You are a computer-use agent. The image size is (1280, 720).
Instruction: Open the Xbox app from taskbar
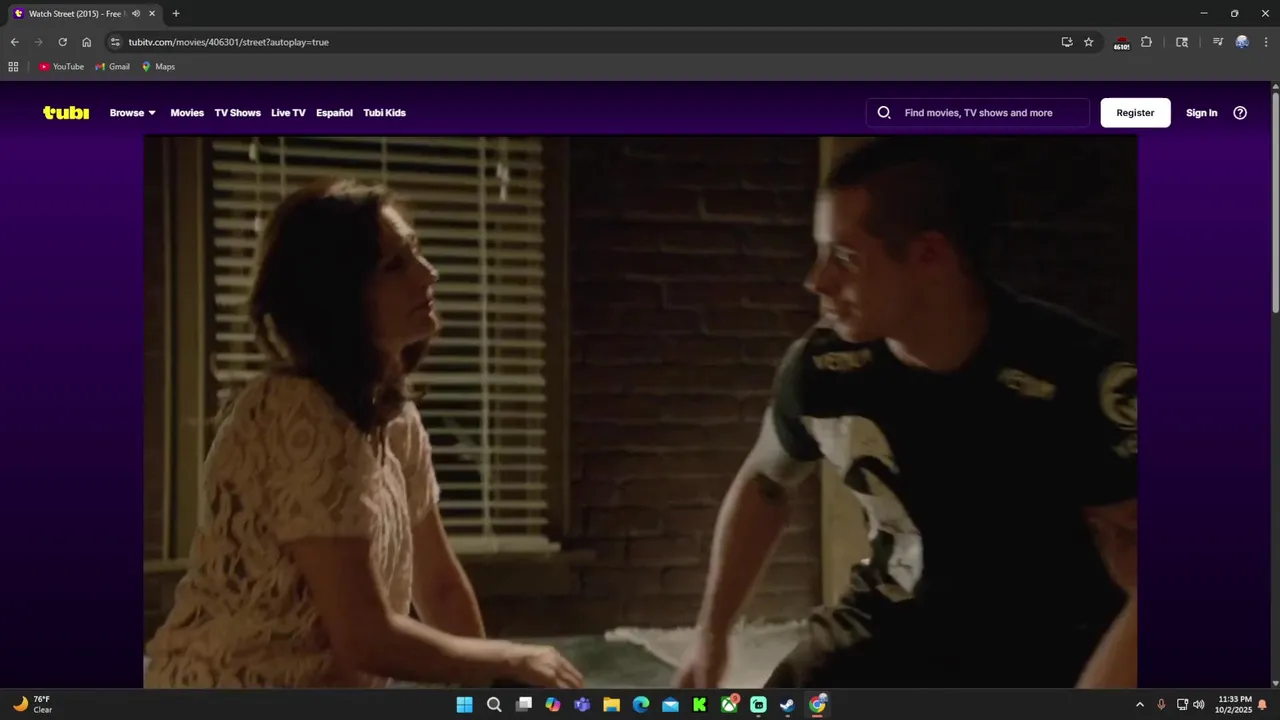(x=729, y=705)
